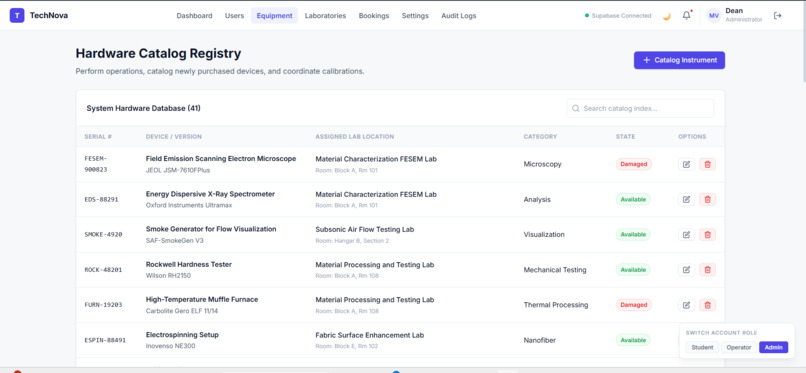Click the STATE column header
Viewport: 806px width, 373px height.
(626, 137)
